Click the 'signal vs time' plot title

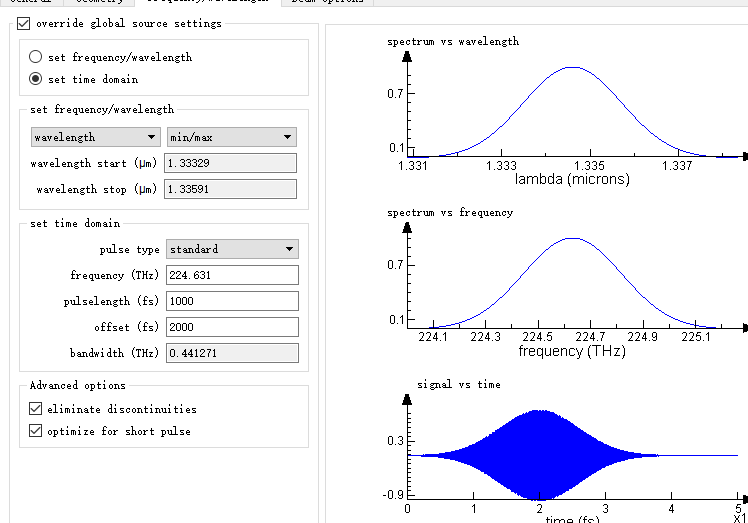click(x=459, y=384)
